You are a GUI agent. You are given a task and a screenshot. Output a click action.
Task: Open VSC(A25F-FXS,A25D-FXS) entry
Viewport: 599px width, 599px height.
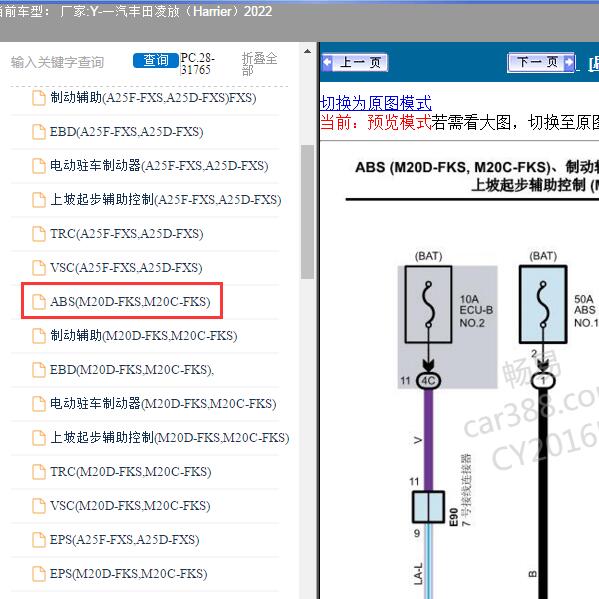126,267
